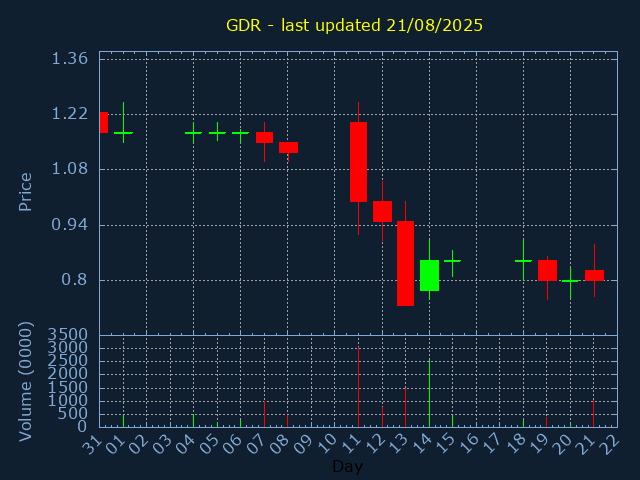This screenshot has width=640, height=480.
Task: Click the green volume bar for day 01
Action: coord(123,421)
